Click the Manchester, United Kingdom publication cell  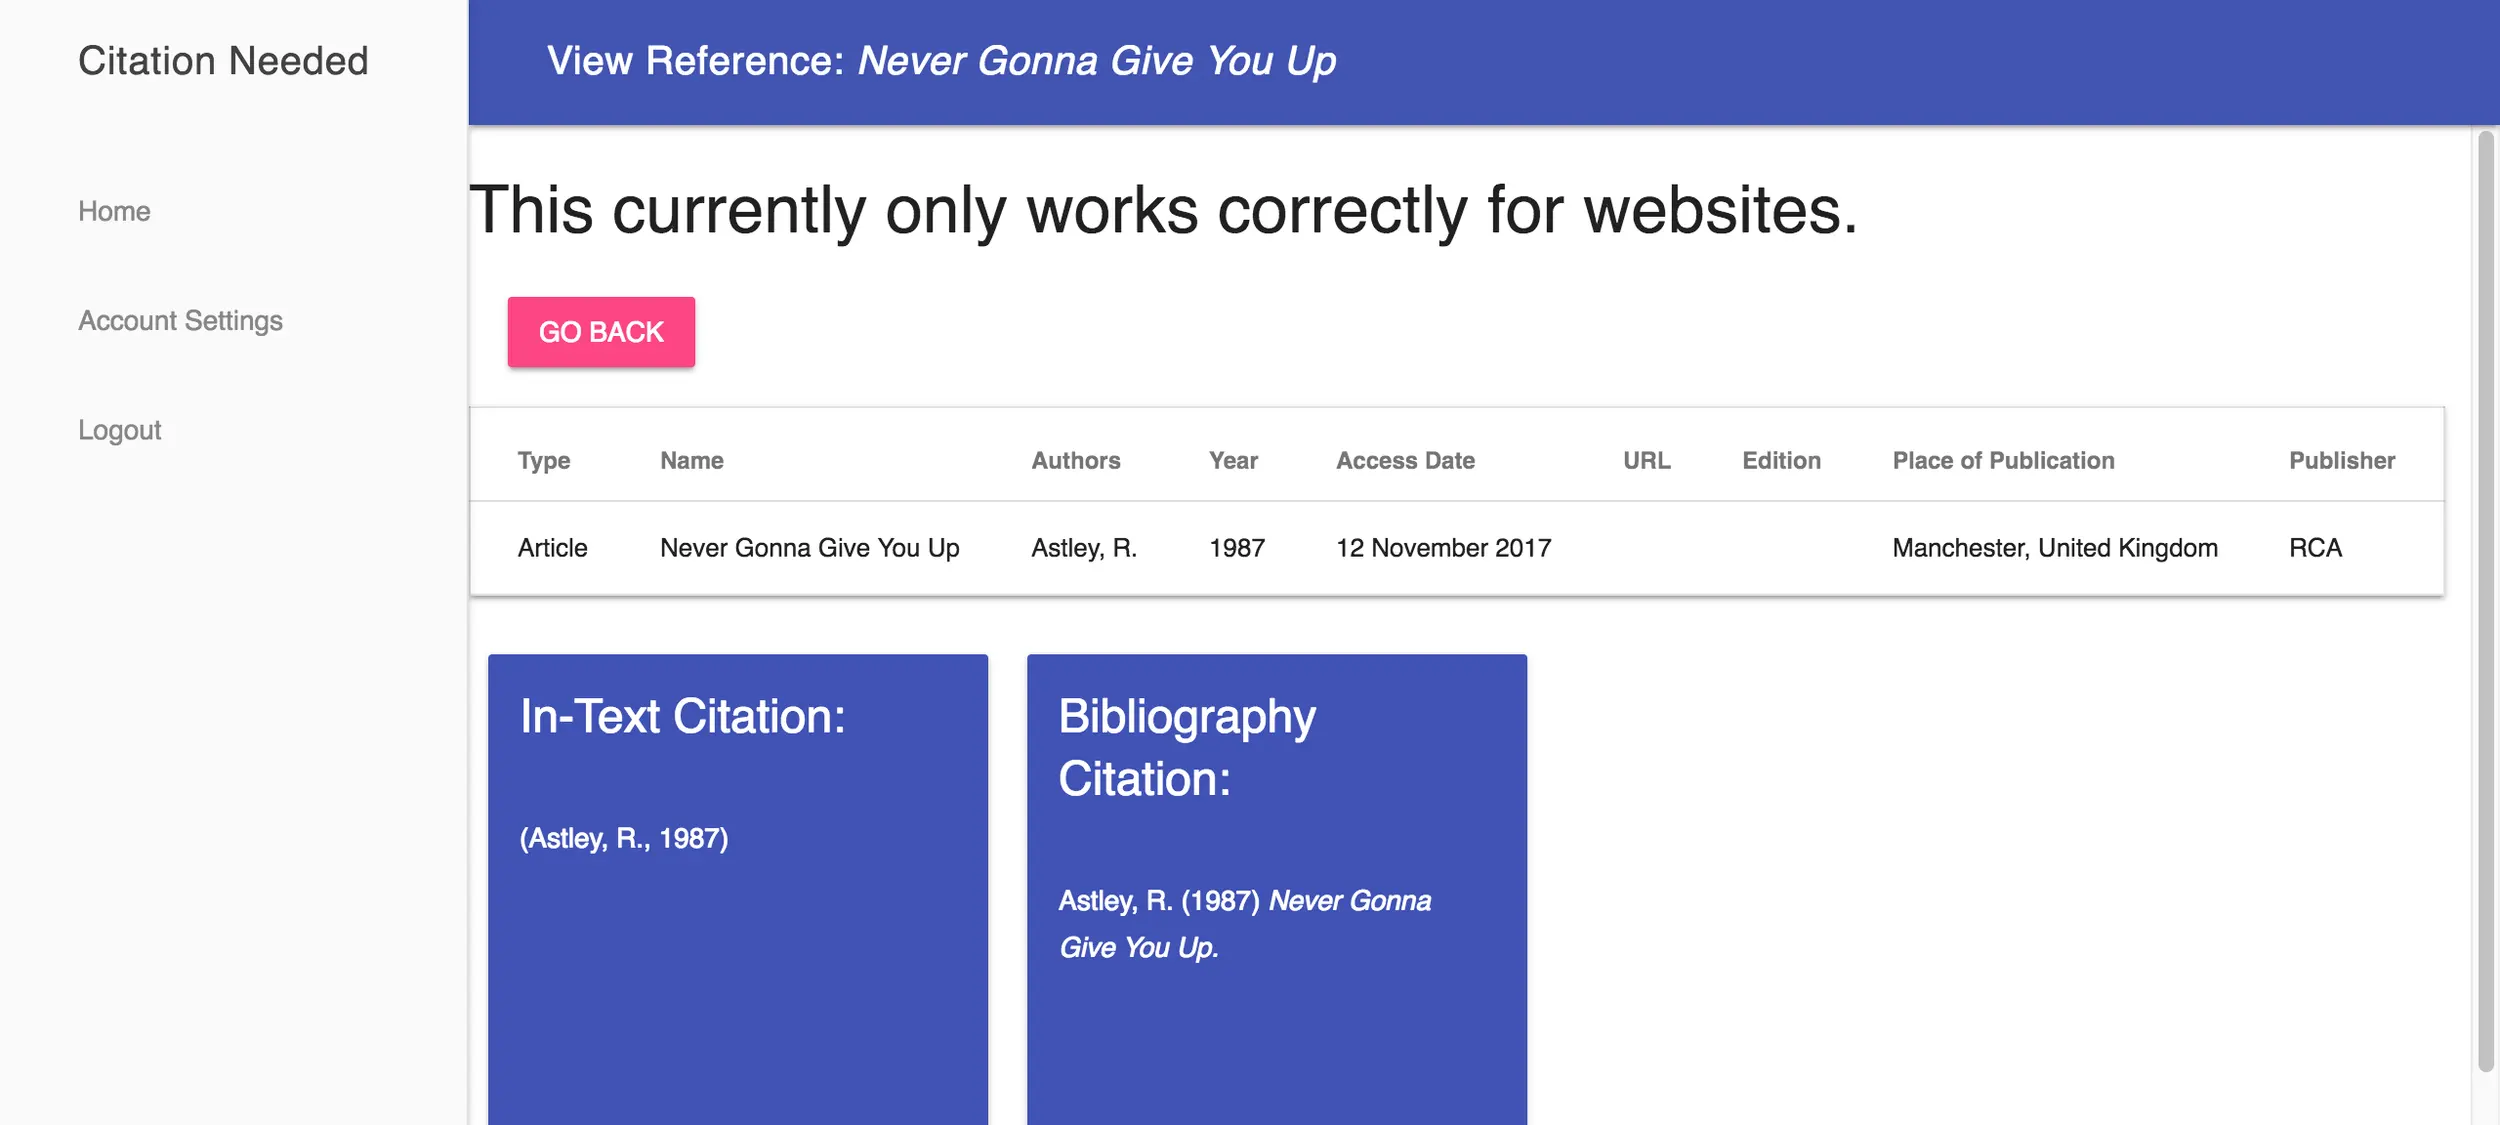pyautogui.click(x=2053, y=548)
